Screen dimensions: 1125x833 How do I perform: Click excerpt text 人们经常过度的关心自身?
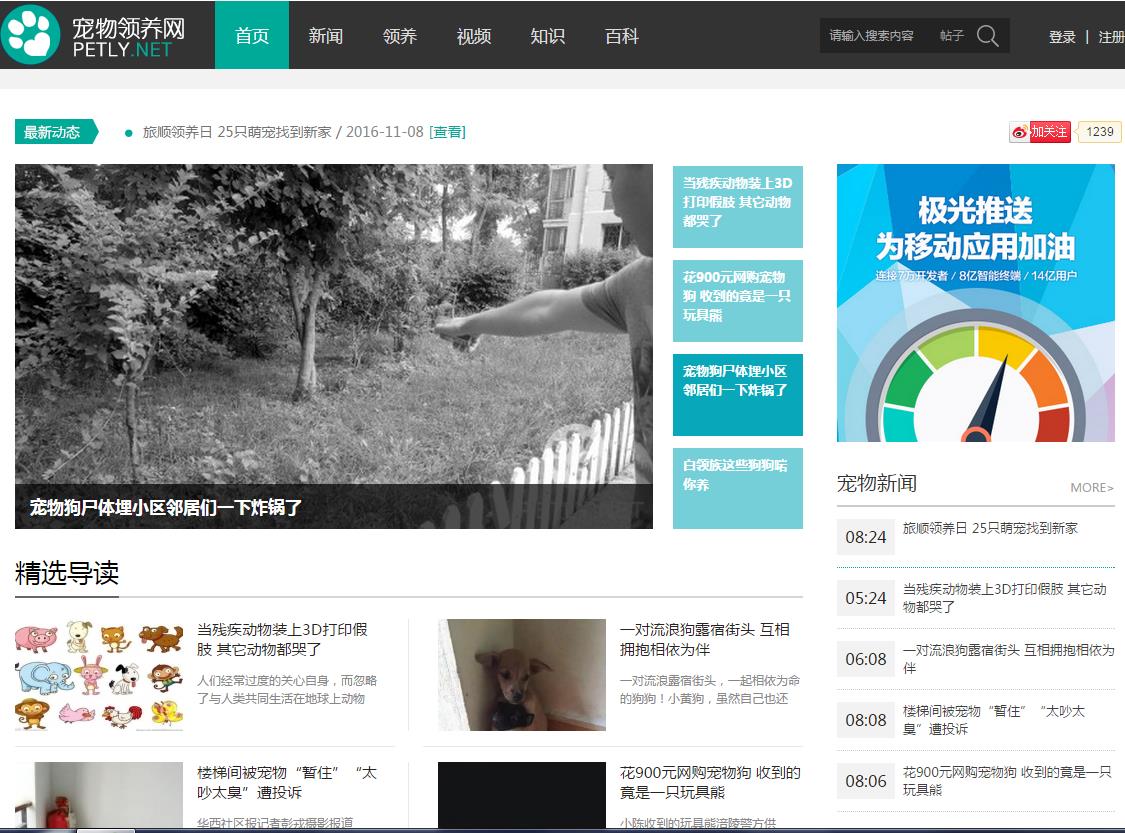tap(287, 690)
